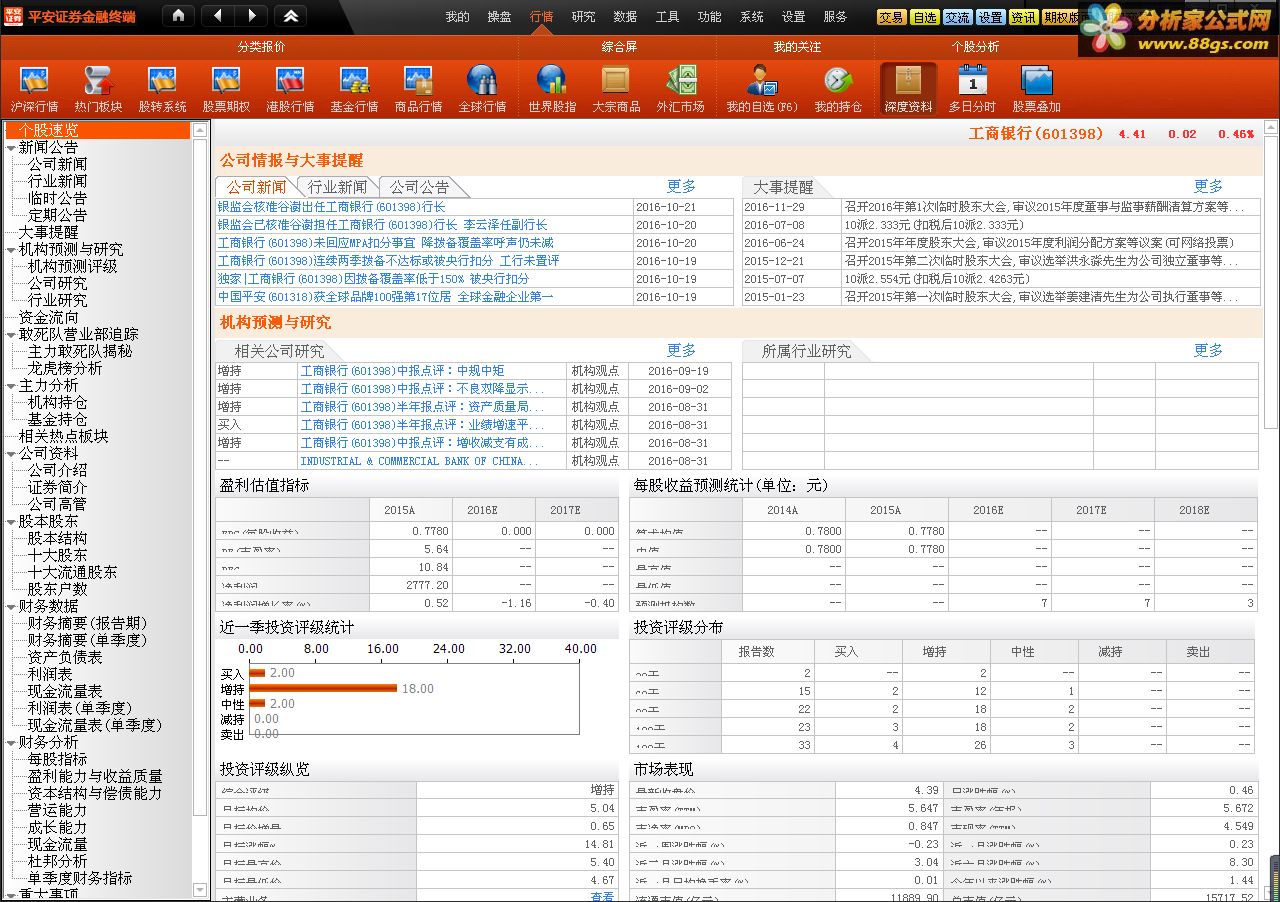Click the 查看 link in 投资评级纵览
This screenshot has height=902, width=1280.
[x=602, y=897]
